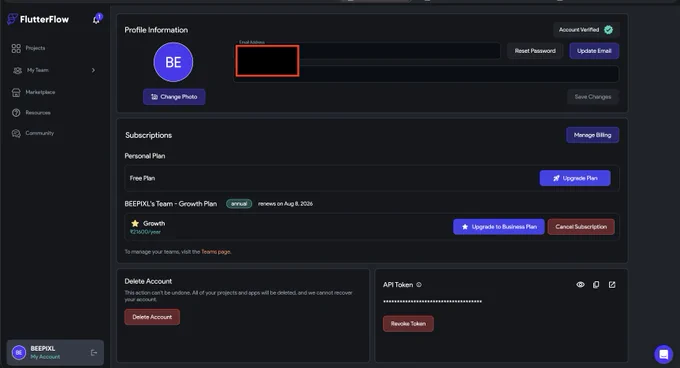Image resolution: width=680 pixels, height=368 pixels.
Task: Click the Reset Password button
Action: (x=535, y=51)
